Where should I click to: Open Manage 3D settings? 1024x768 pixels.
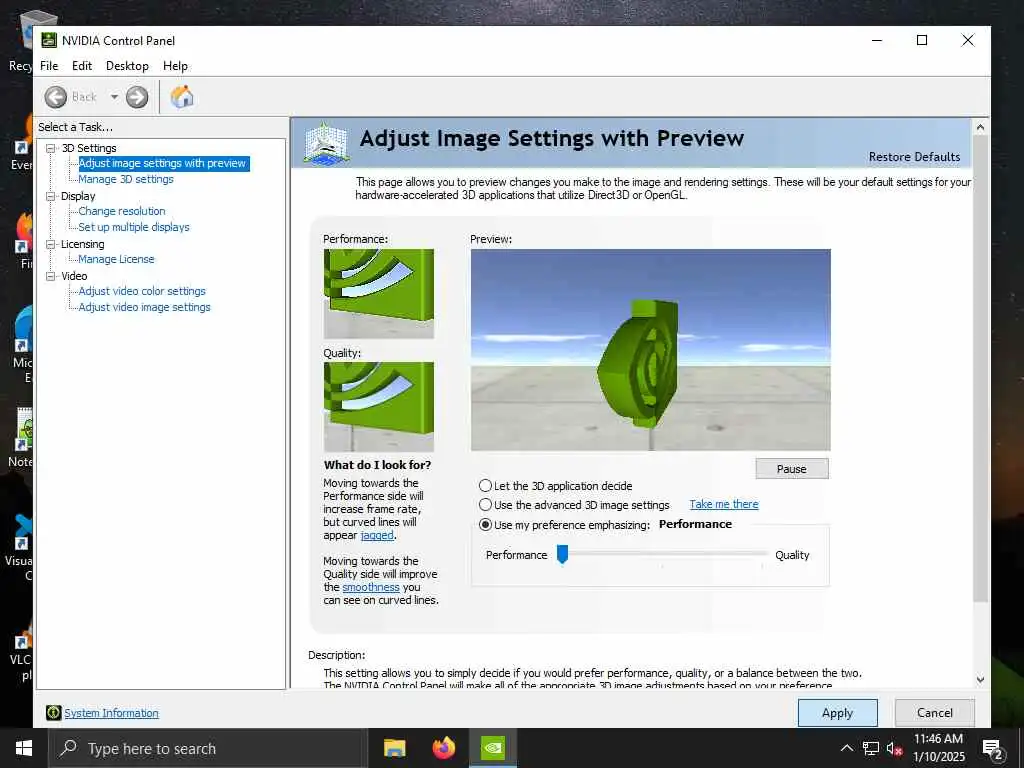click(126, 179)
